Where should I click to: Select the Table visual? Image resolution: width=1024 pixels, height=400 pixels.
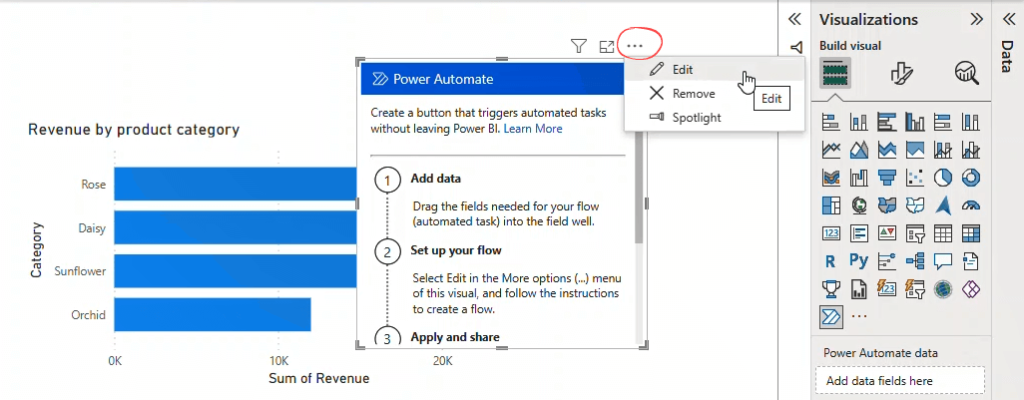coord(944,233)
